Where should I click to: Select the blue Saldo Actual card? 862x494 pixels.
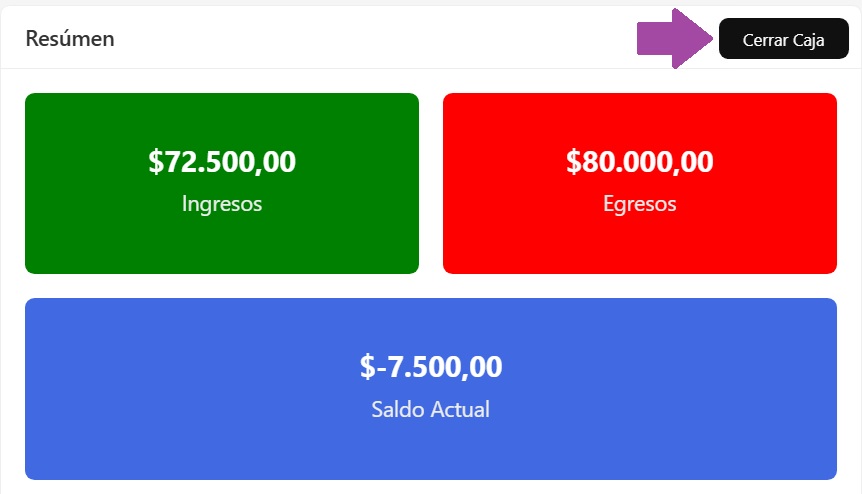(x=430, y=450)
